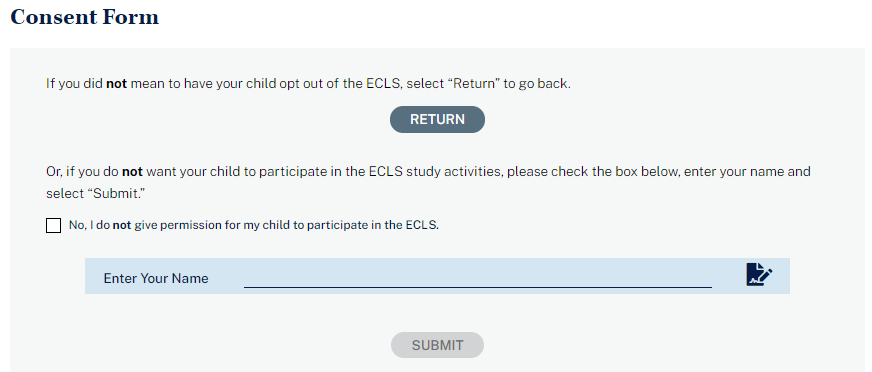
Task: Click the checkbox label about not giving permission
Action: 254,225
